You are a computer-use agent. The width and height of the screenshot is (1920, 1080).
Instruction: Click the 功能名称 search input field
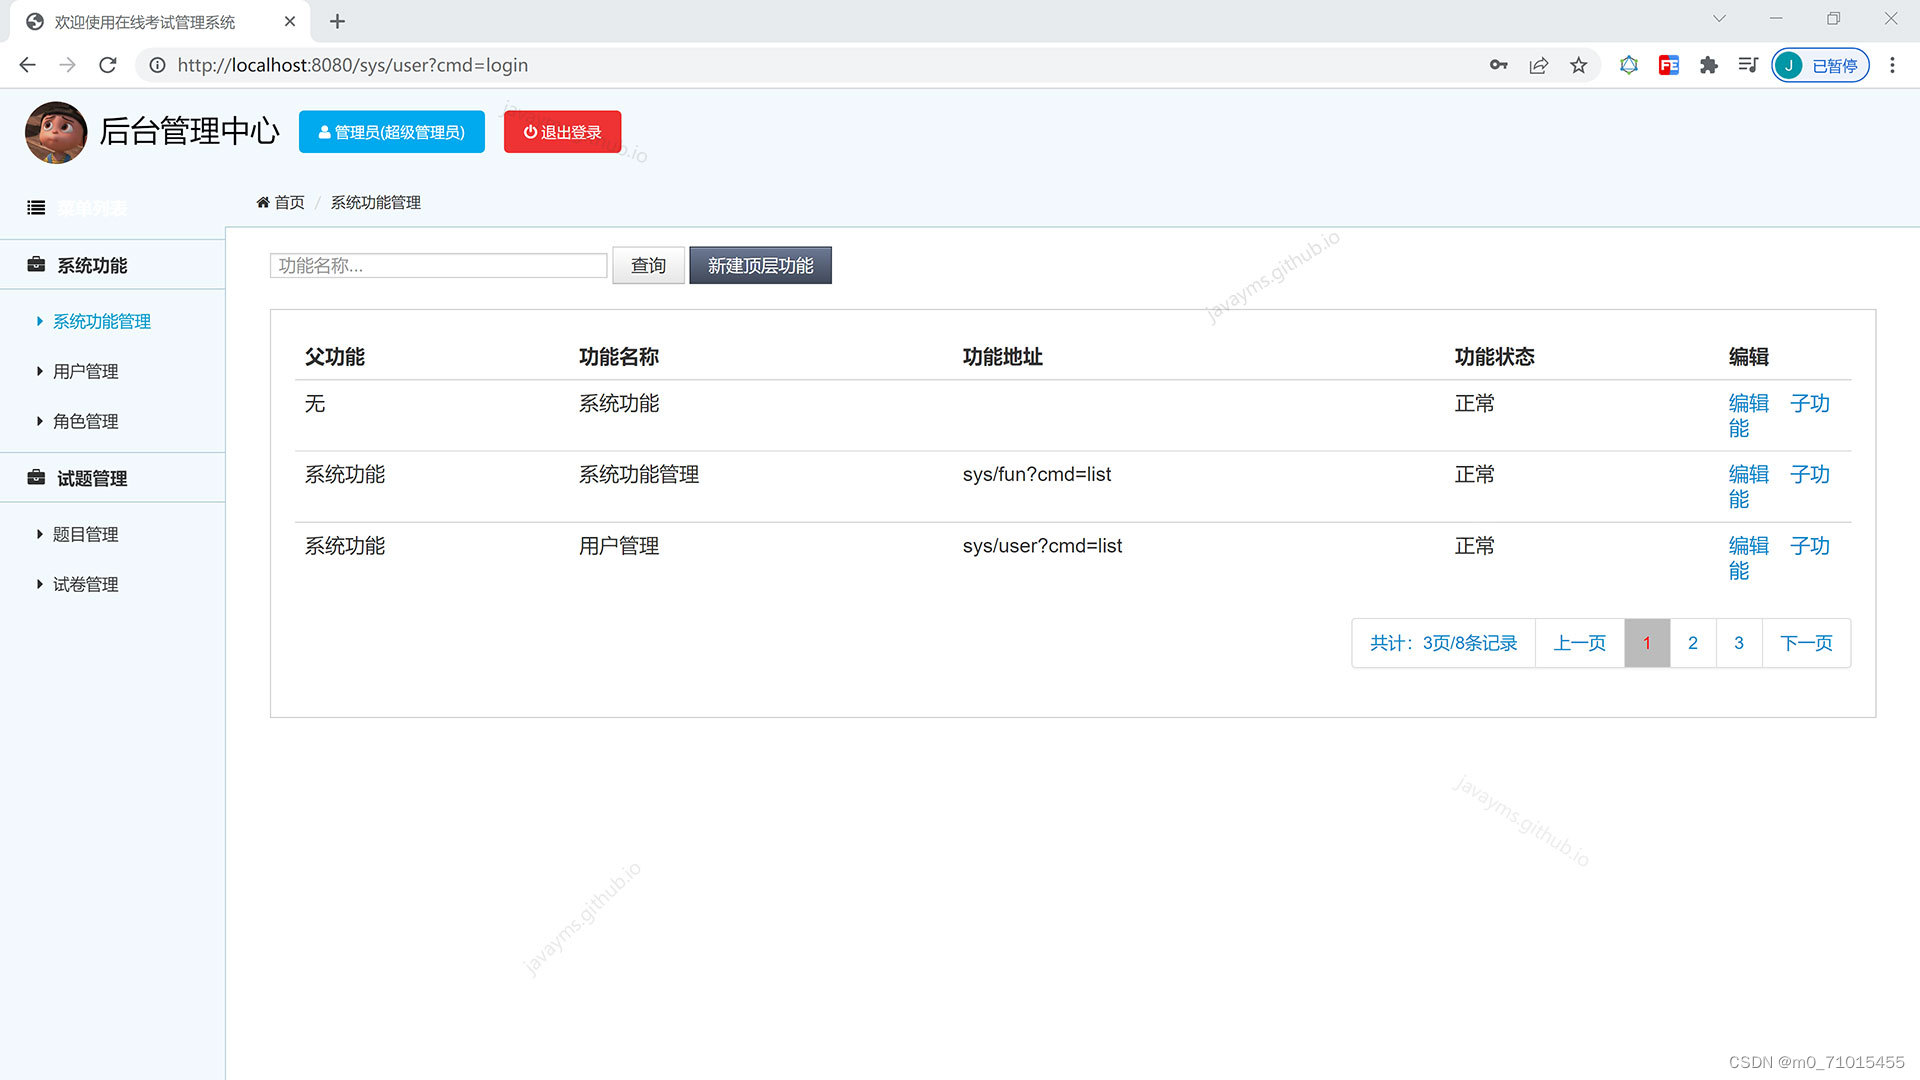437,265
